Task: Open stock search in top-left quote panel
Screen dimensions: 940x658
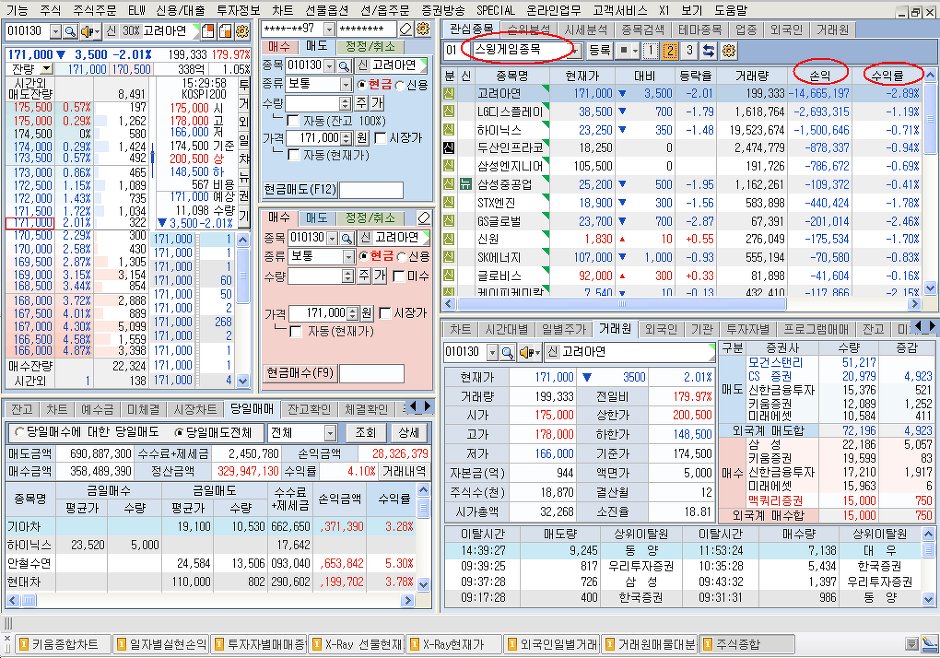Action: click(x=70, y=31)
